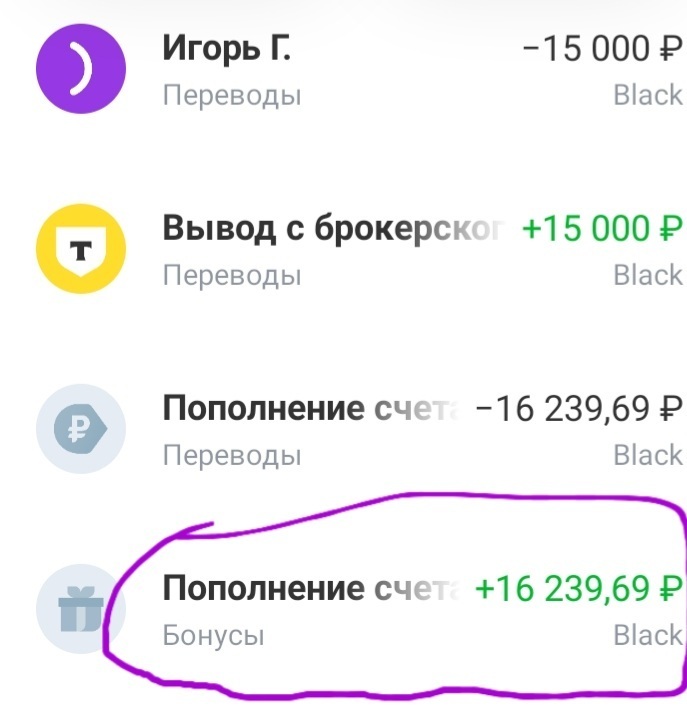This screenshot has height=718, width=687.
Task: Open the Игорь Г. transfer transaction
Action: click(x=227, y=49)
